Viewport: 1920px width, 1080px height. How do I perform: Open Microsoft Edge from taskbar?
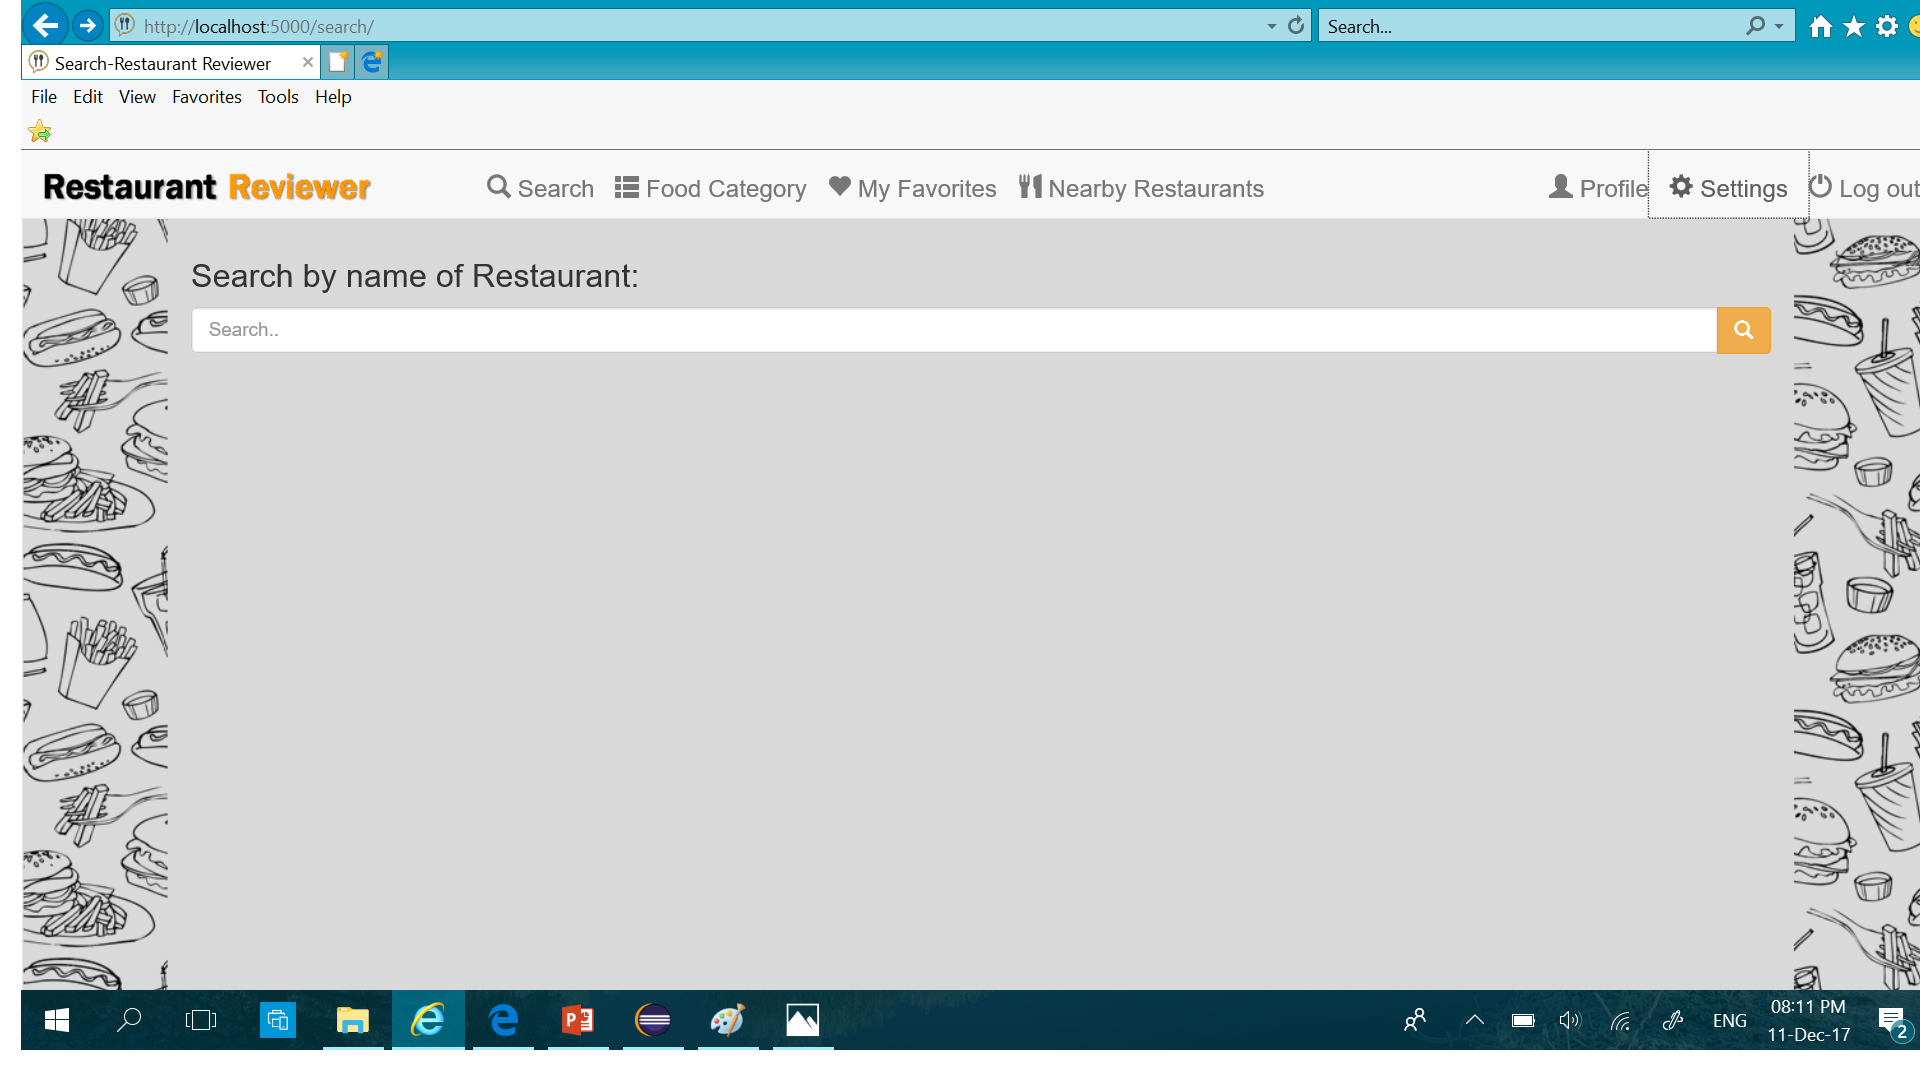(503, 1020)
